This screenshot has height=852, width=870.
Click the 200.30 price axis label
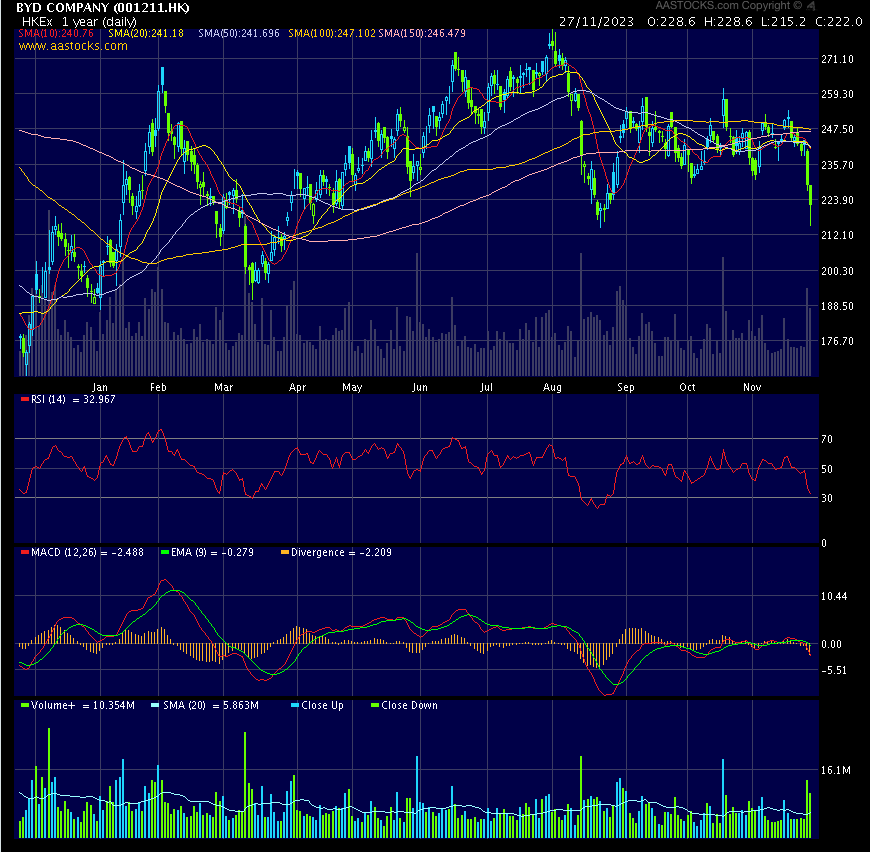pos(837,271)
